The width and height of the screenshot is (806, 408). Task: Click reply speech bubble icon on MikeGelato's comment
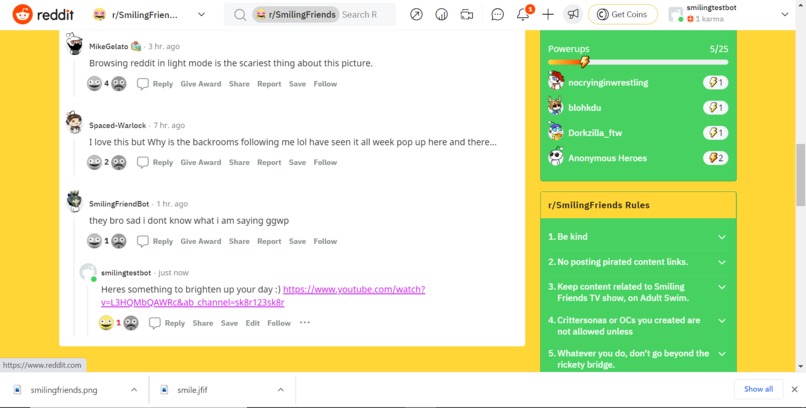(x=142, y=84)
